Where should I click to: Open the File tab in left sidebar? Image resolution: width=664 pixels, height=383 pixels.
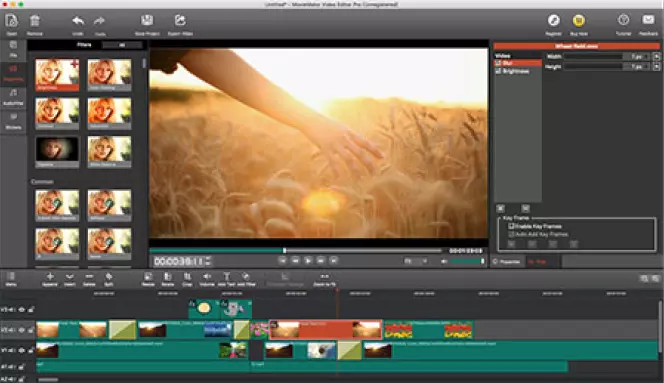[14, 49]
